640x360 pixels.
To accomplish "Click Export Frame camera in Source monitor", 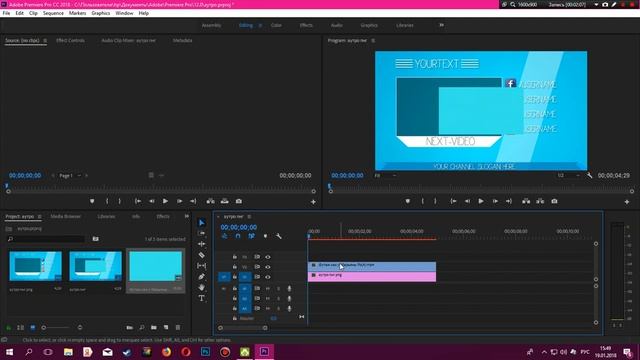I will coord(239,201).
